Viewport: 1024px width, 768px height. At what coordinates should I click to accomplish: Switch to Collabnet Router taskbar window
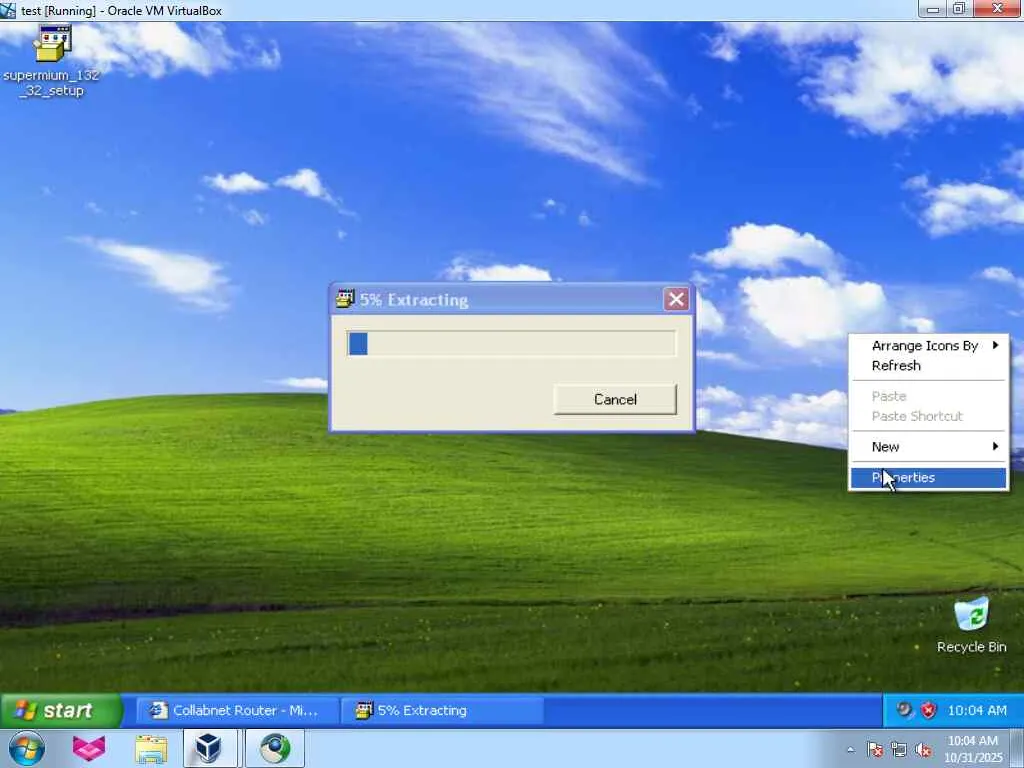238,711
